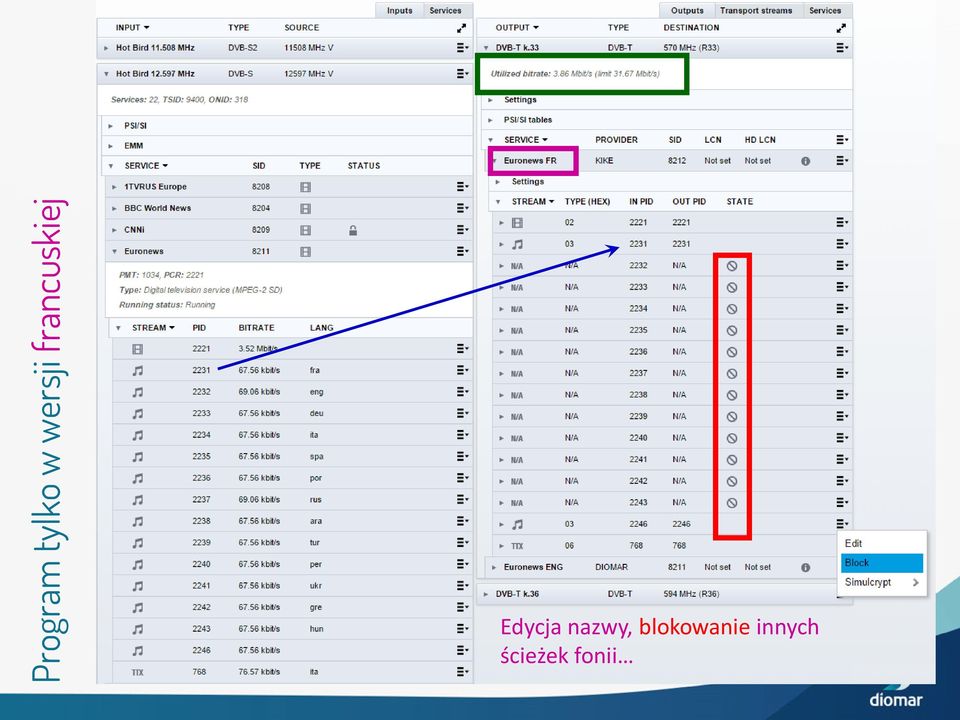
Task: Switch to the Outputs tab
Action: tap(687, 10)
